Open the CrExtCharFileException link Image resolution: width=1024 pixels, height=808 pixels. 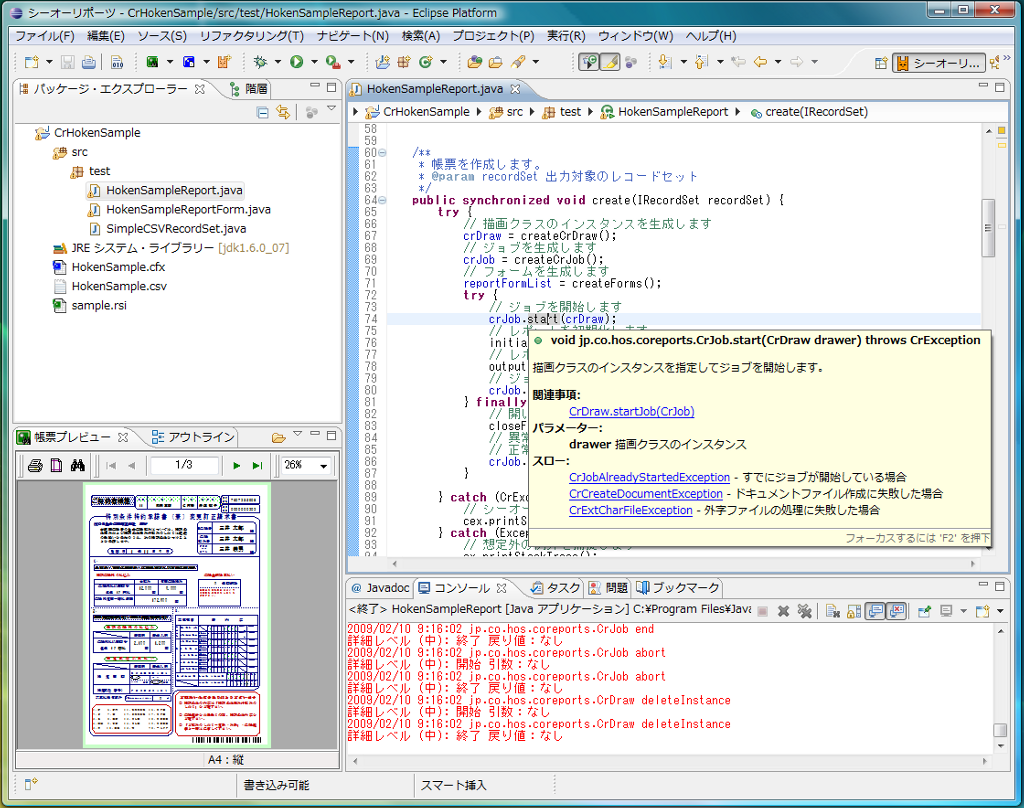coord(630,510)
